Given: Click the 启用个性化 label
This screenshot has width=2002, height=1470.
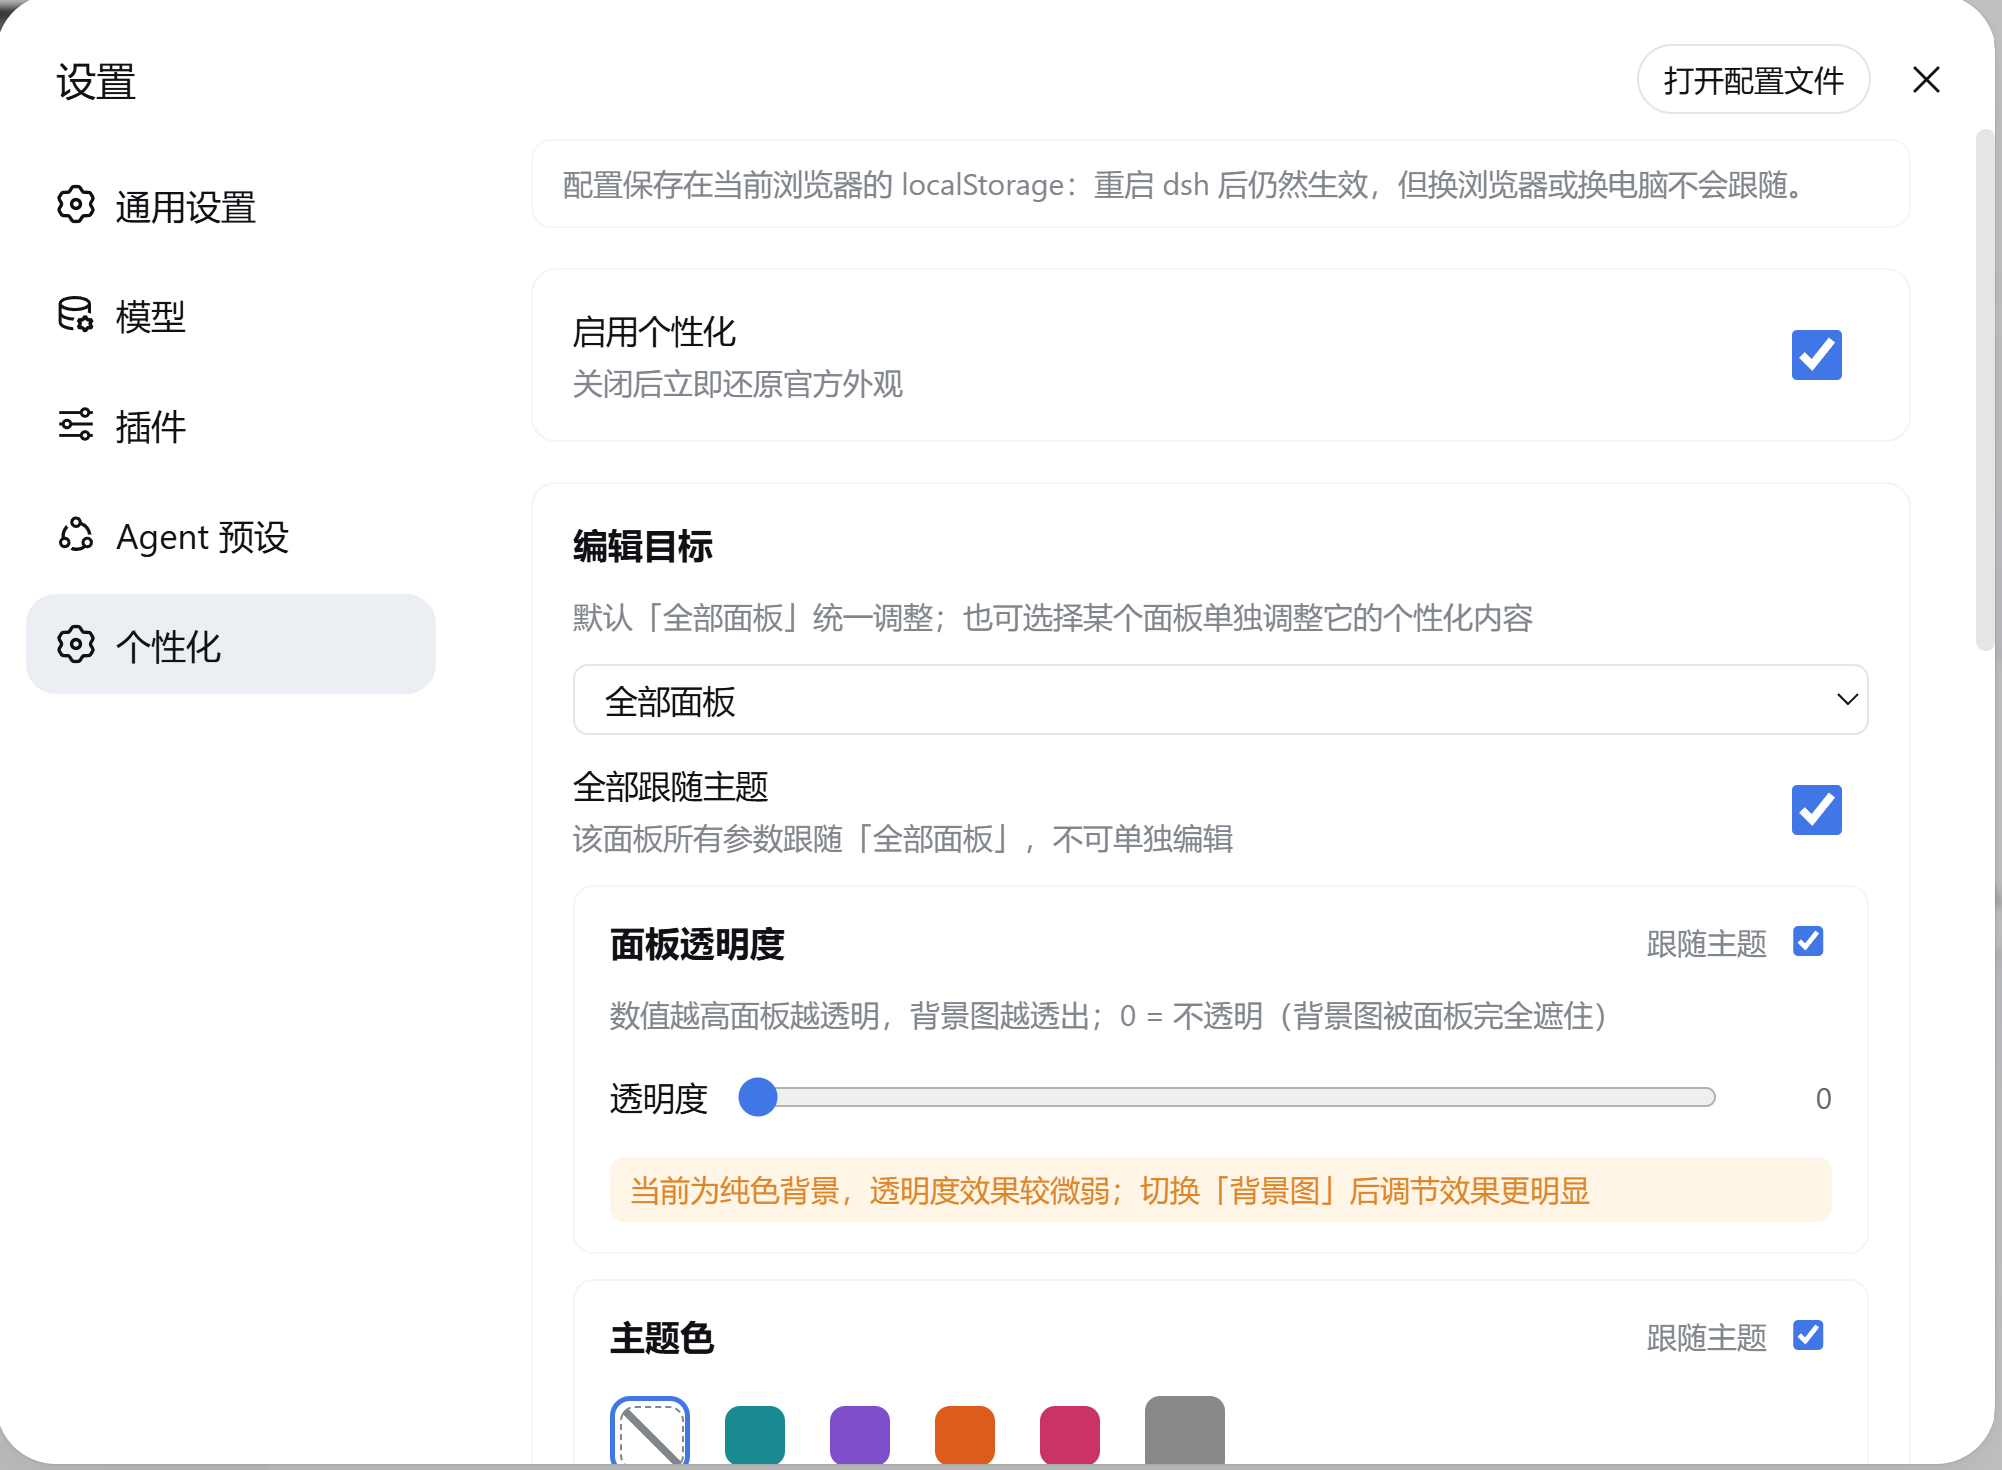Looking at the screenshot, I should click(x=654, y=332).
